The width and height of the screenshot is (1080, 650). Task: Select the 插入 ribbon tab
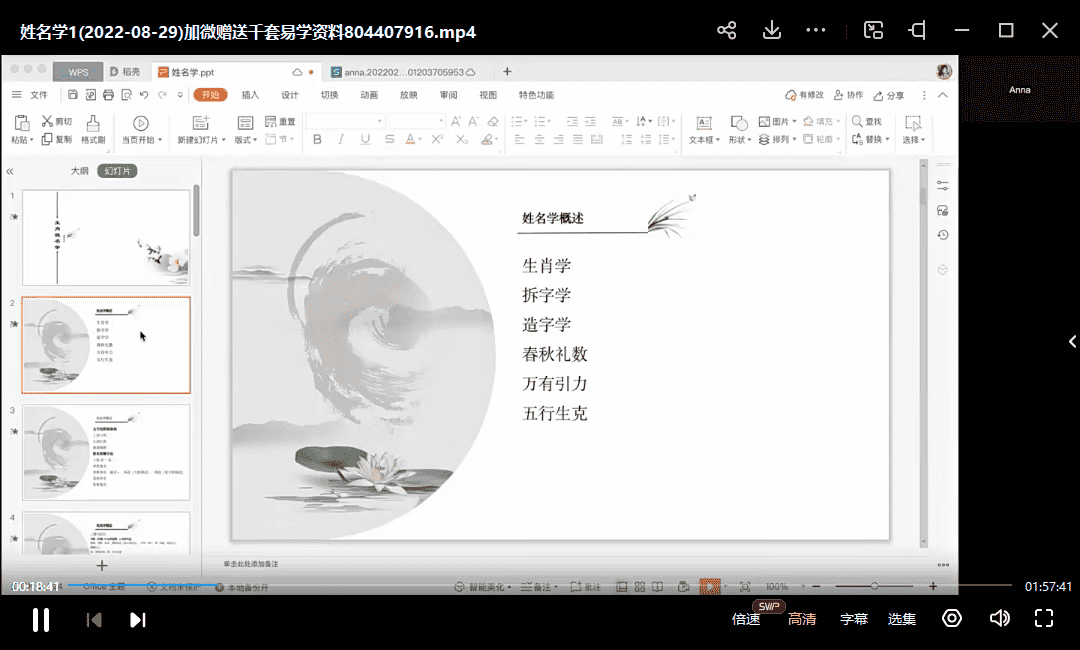[250, 95]
